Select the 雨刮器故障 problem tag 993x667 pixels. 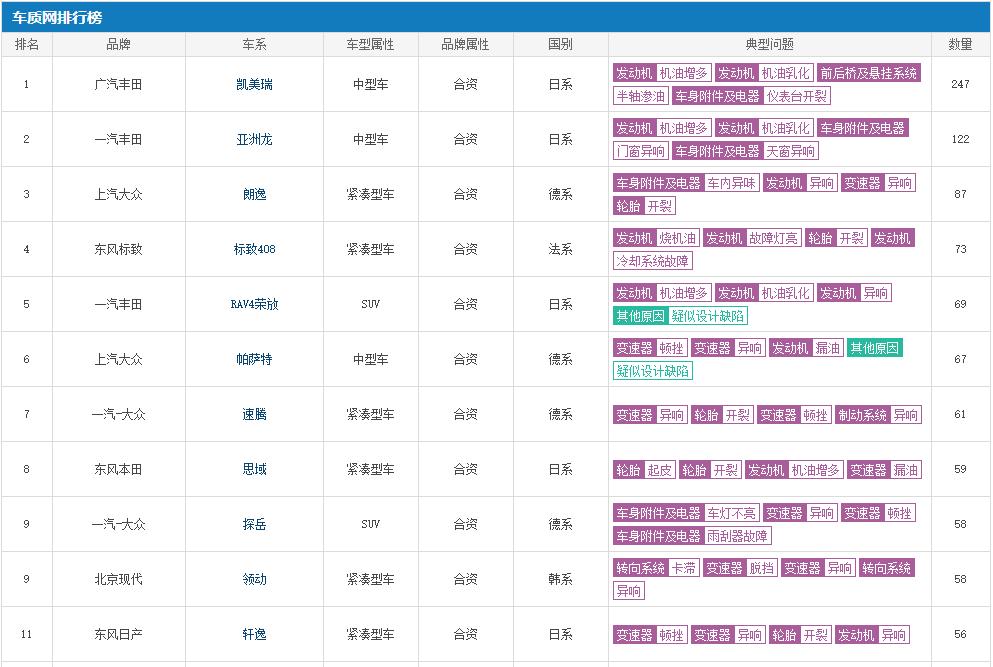(x=738, y=536)
